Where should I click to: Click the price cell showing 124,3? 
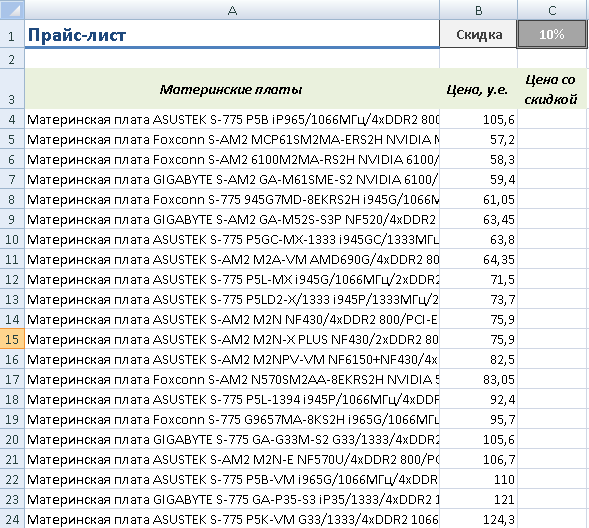coord(479,519)
